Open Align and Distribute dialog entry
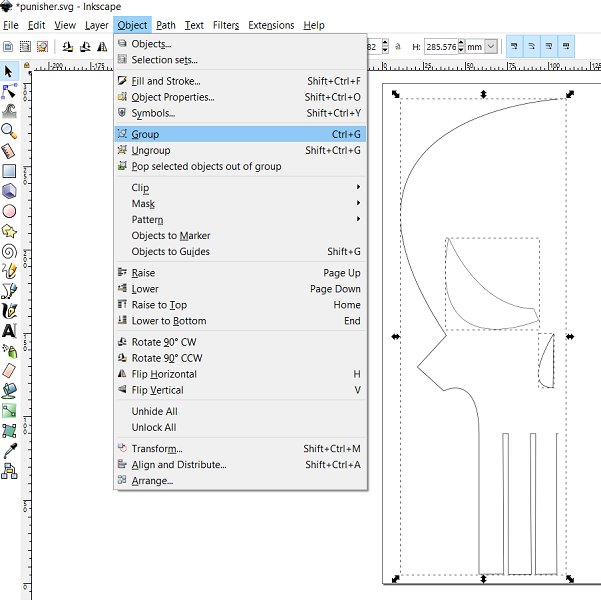The height and width of the screenshot is (600, 601). tap(240, 465)
